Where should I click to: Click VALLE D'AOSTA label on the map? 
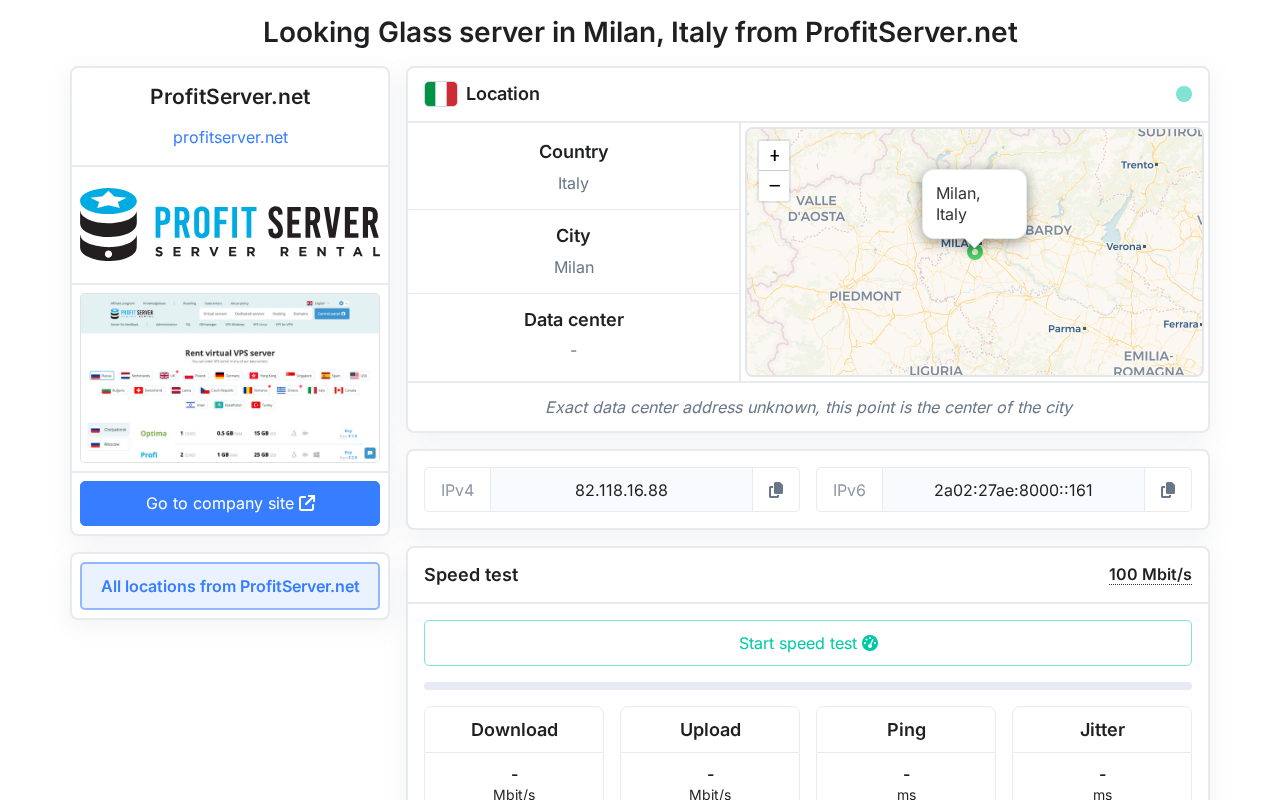tap(816, 208)
